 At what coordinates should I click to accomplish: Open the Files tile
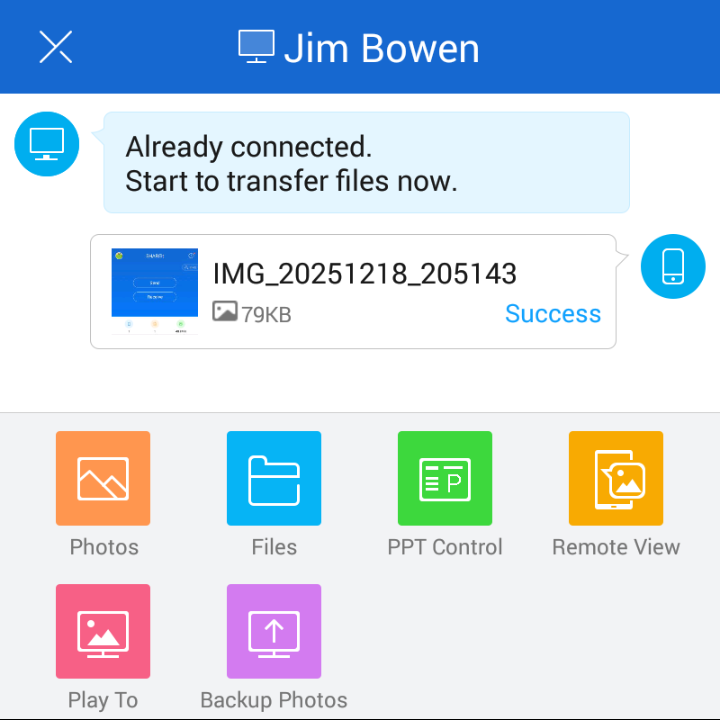pos(274,478)
